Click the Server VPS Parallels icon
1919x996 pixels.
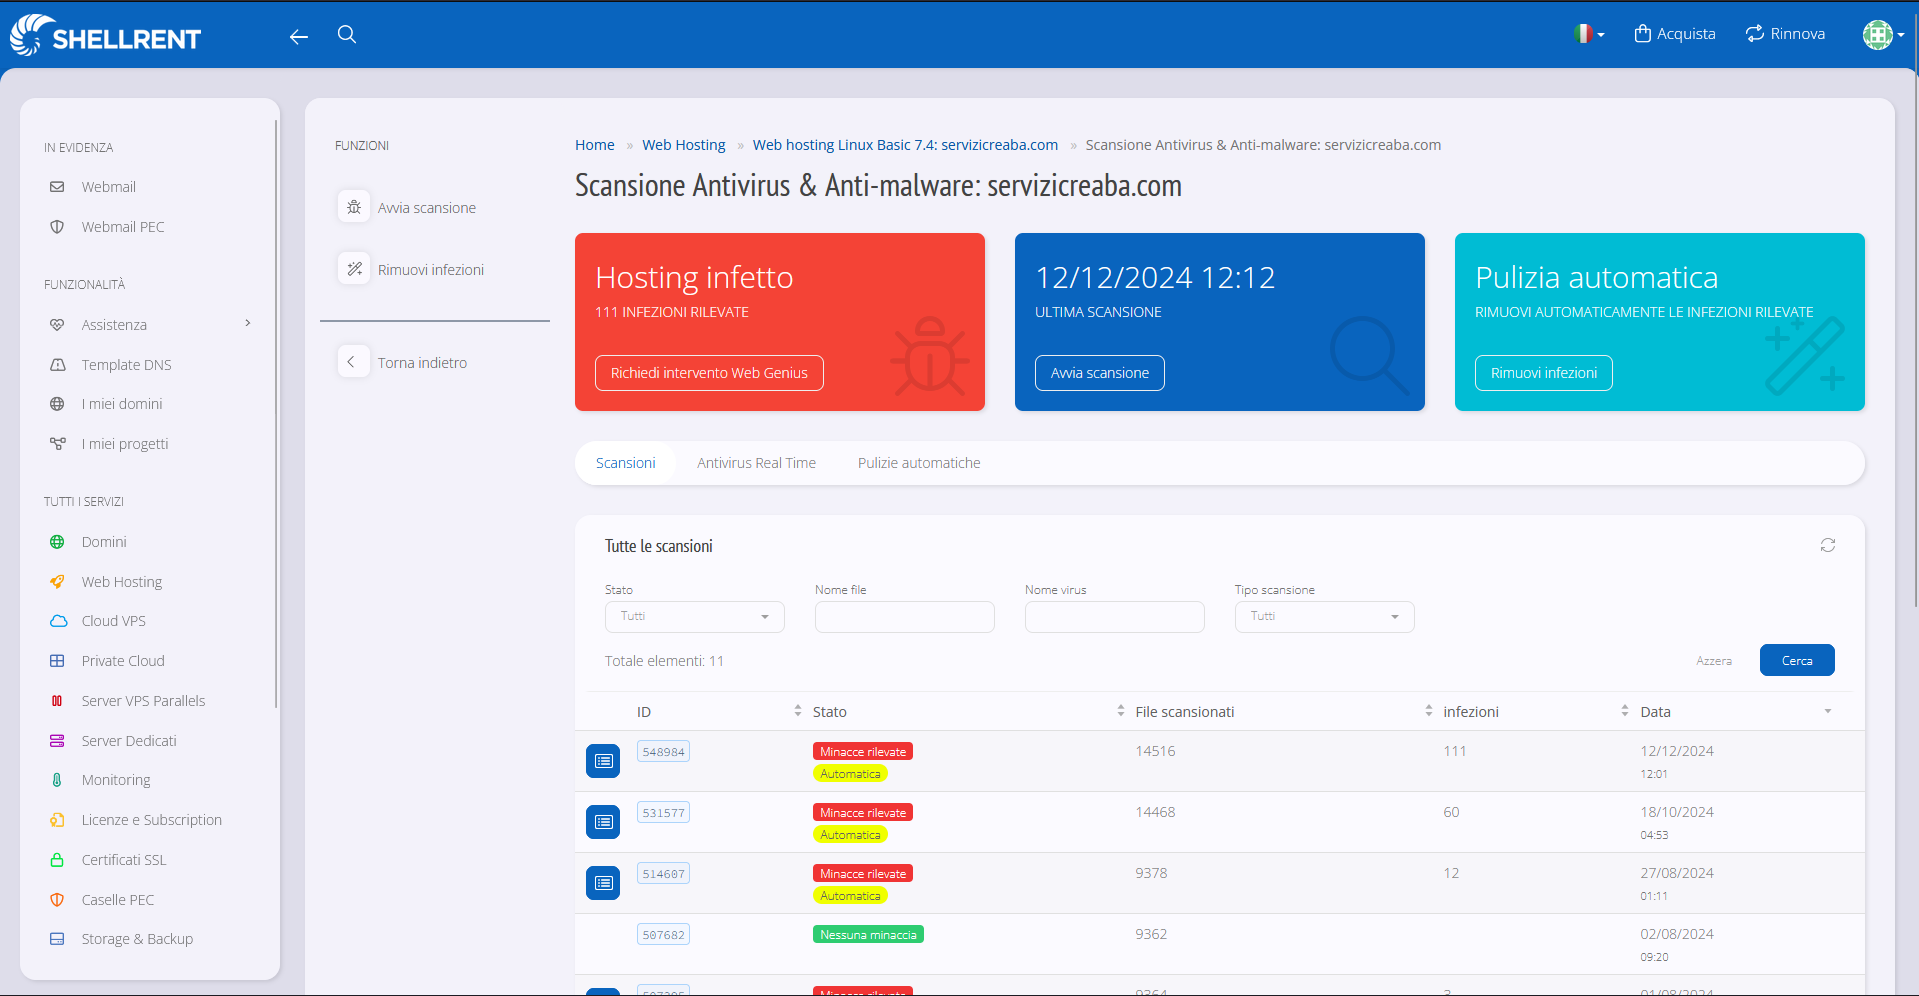(x=57, y=701)
